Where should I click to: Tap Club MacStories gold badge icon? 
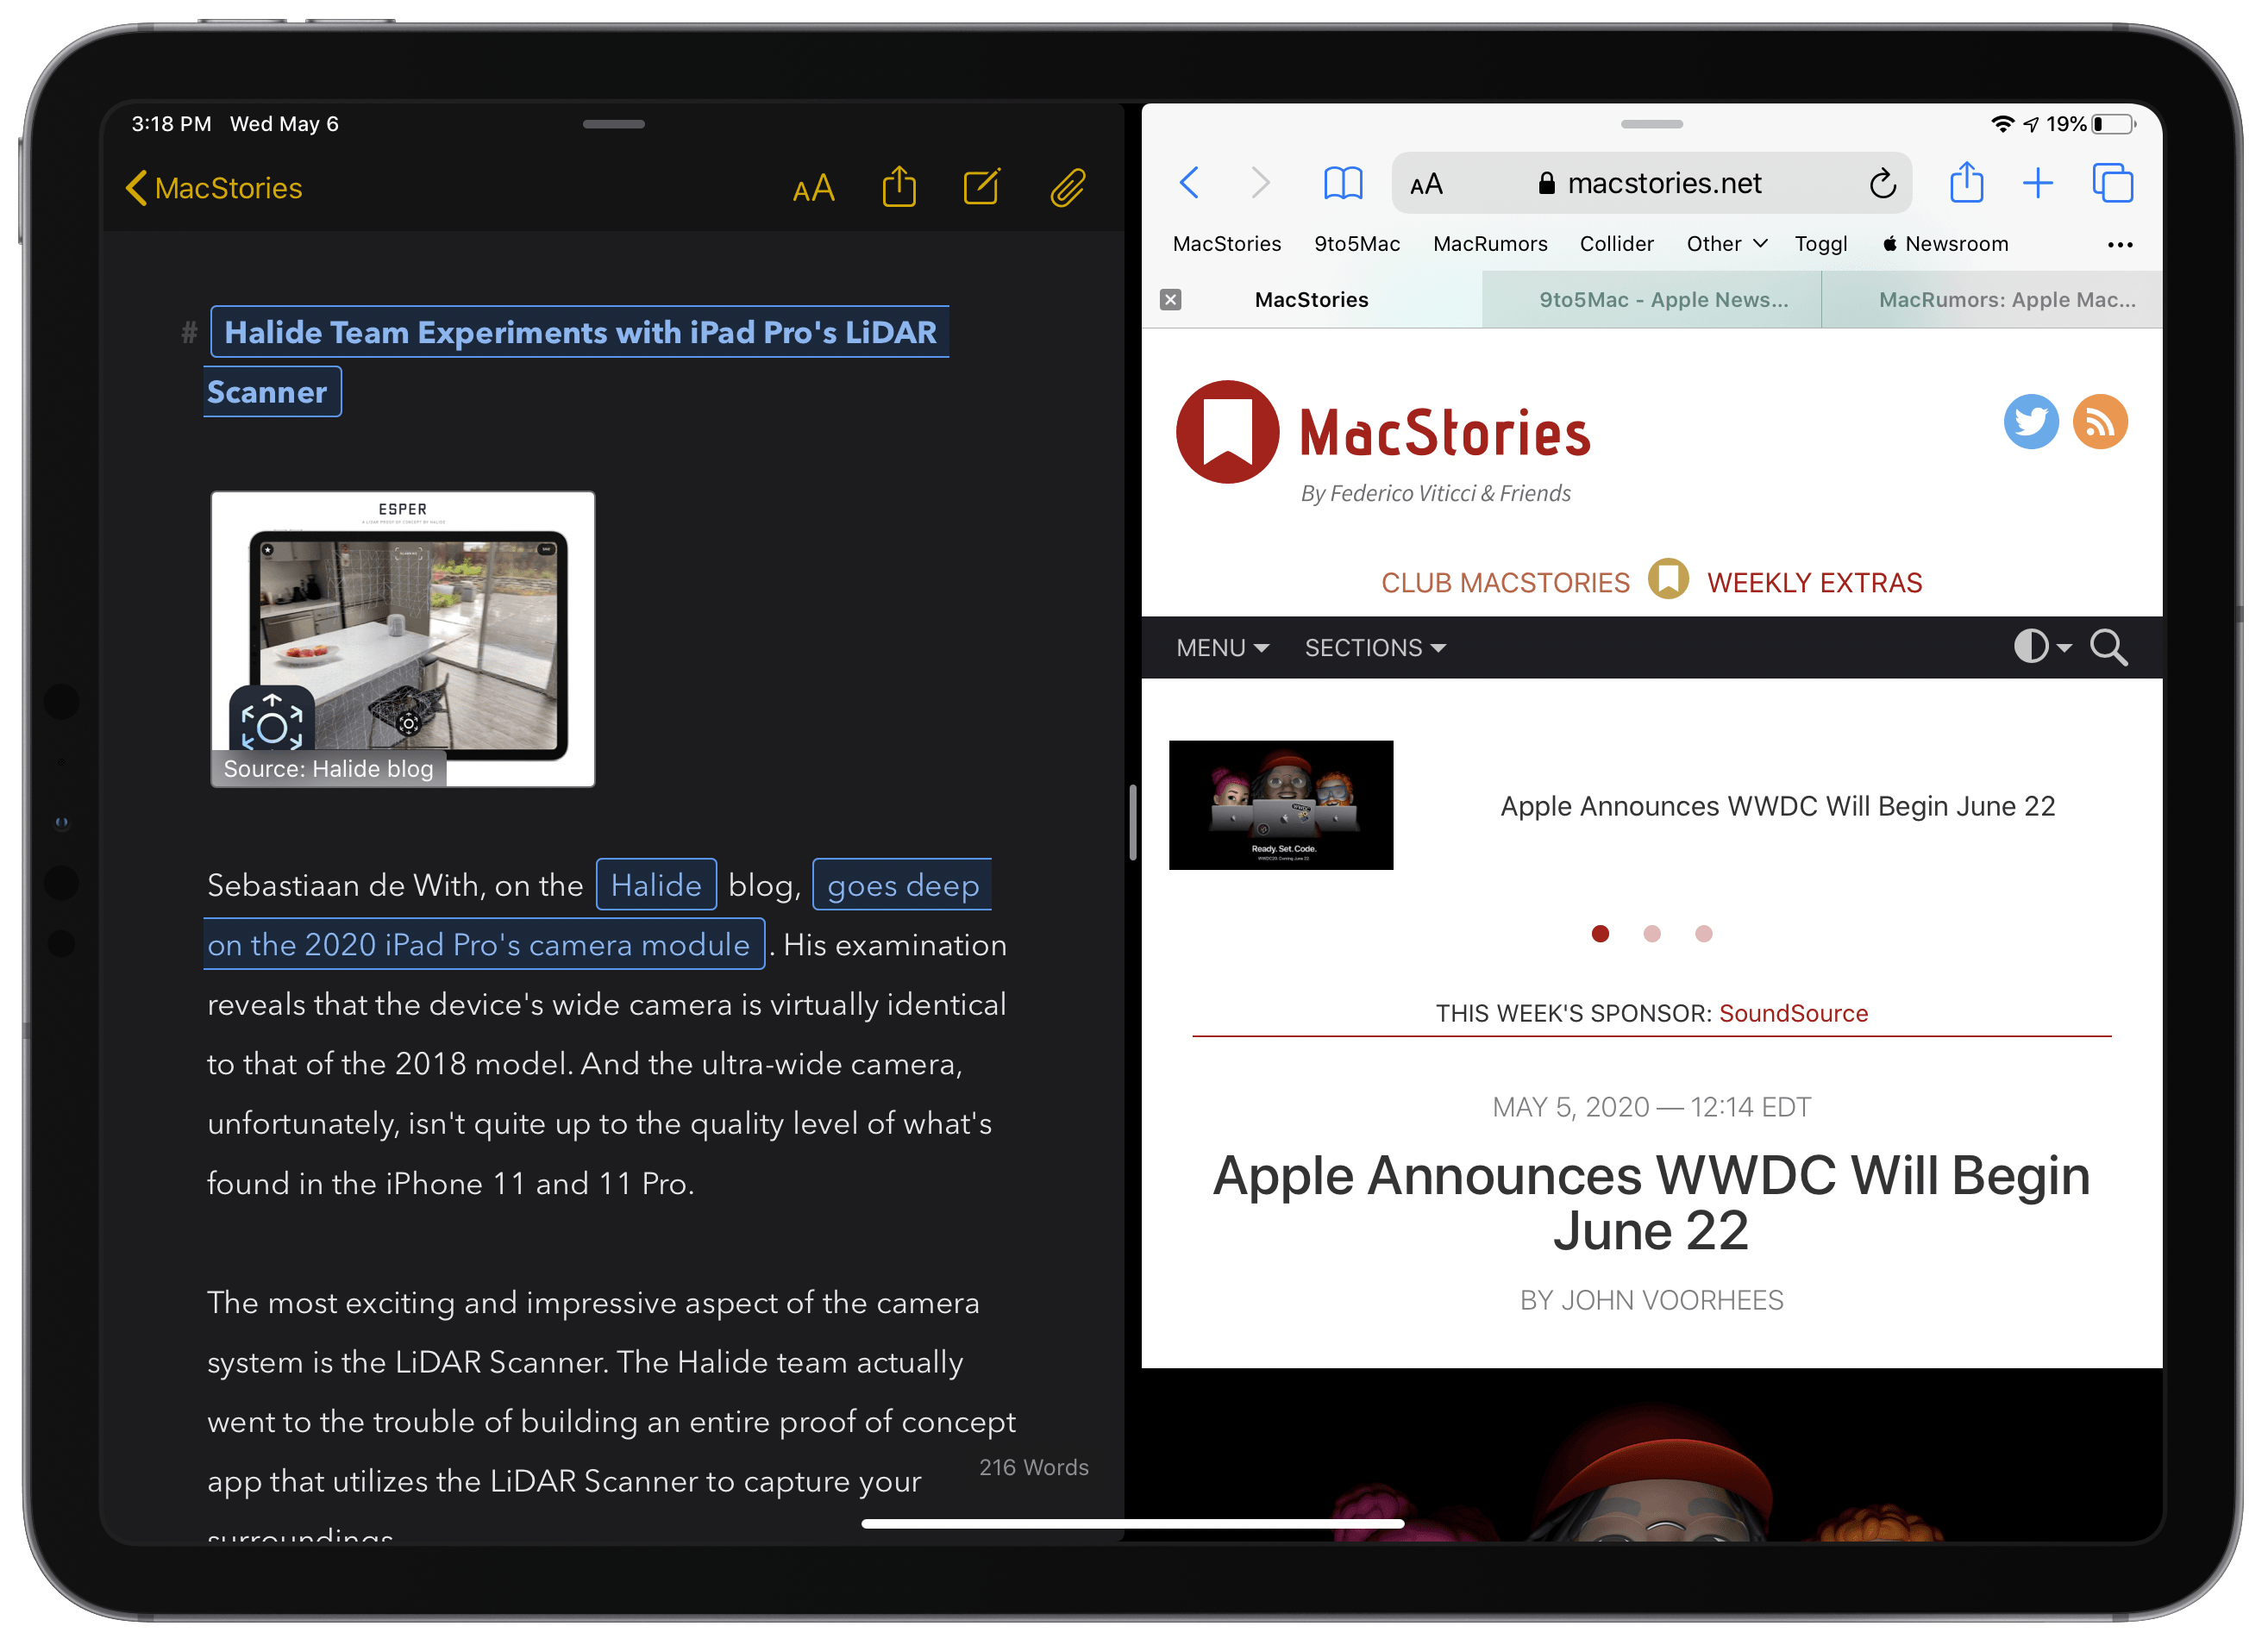point(1668,579)
